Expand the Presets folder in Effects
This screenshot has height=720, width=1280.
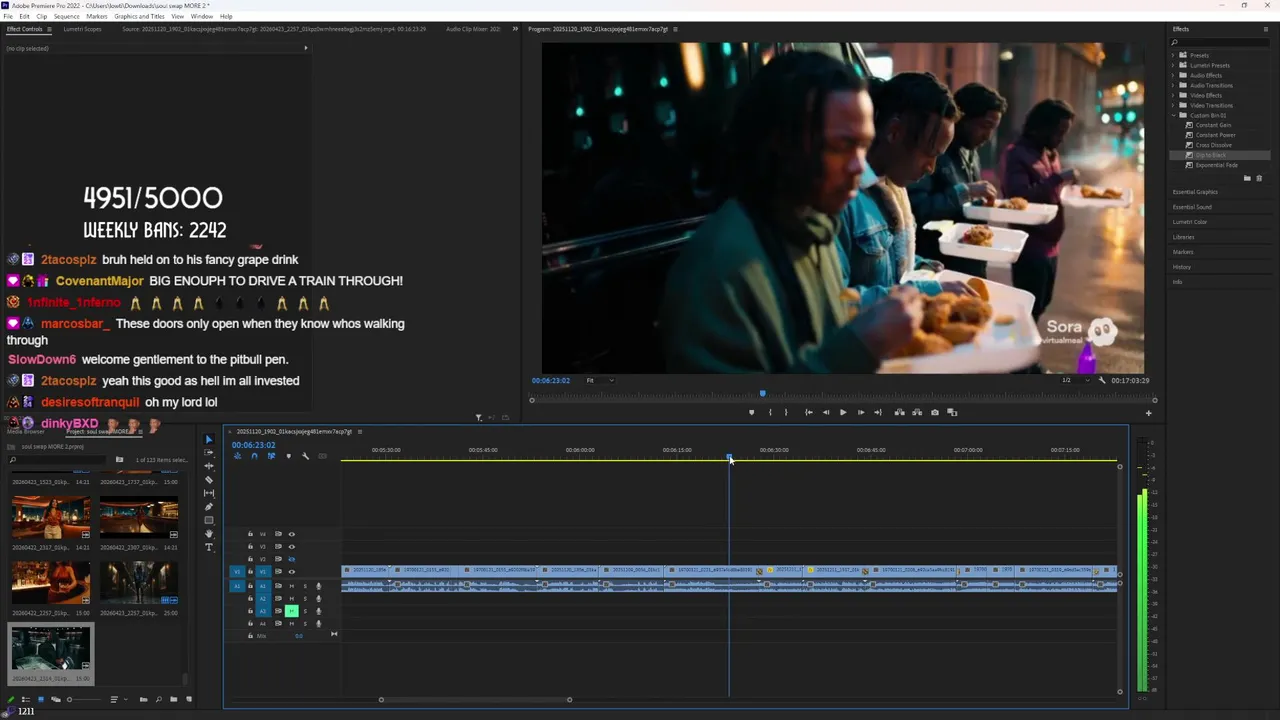click(1173, 55)
